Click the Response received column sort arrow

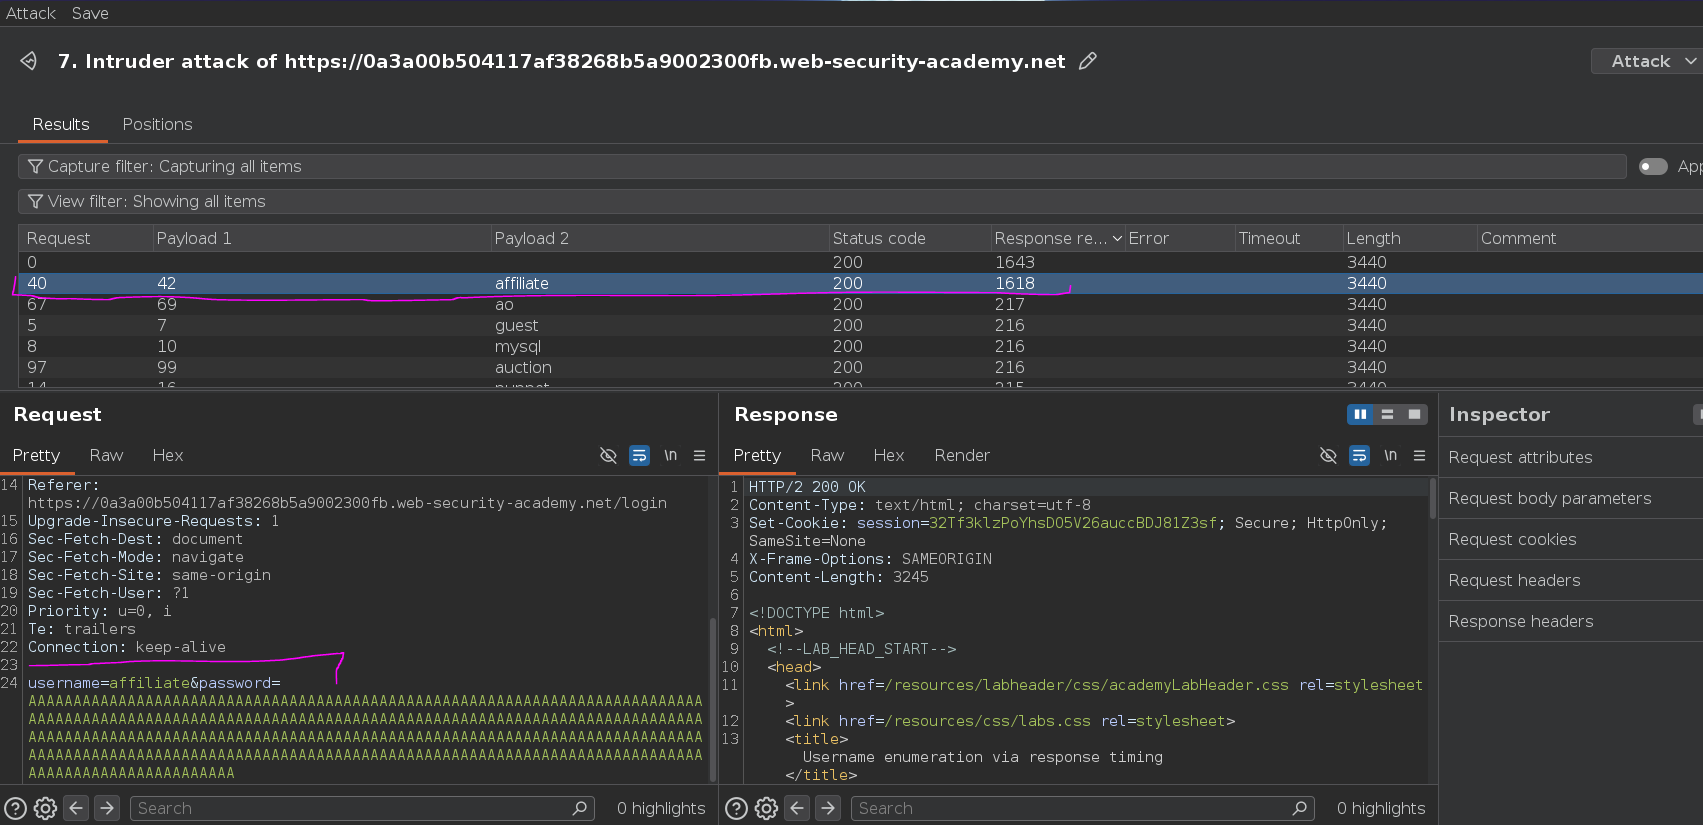coord(1117,239)
